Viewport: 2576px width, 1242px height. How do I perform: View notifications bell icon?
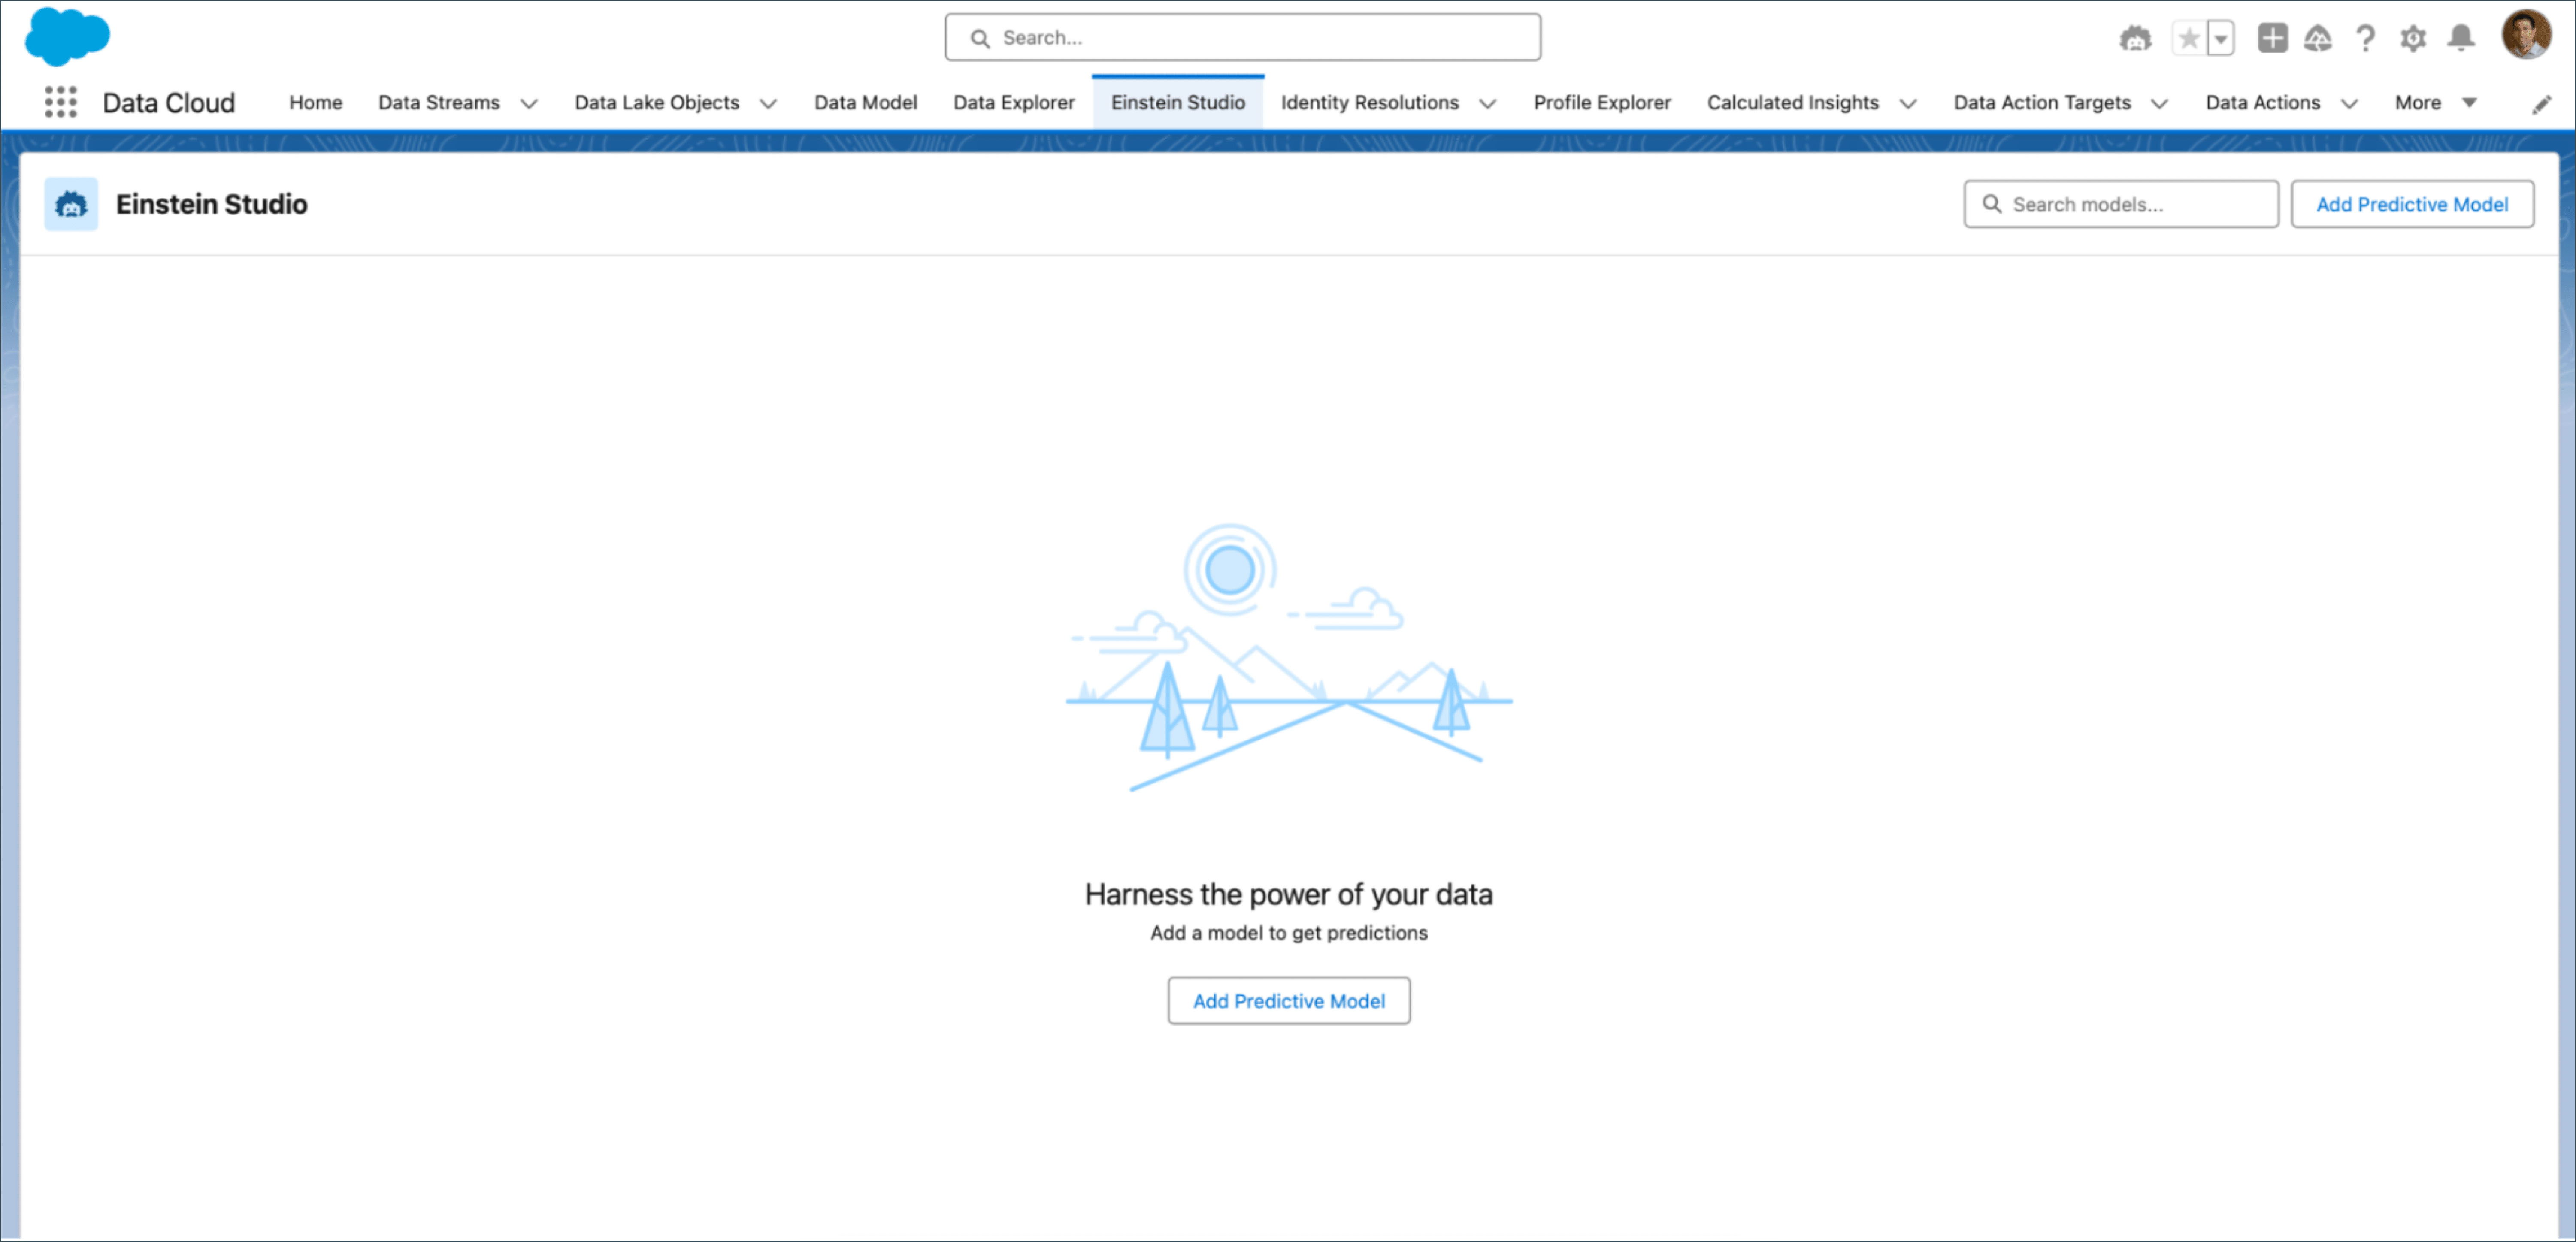tap(2460, 38)
